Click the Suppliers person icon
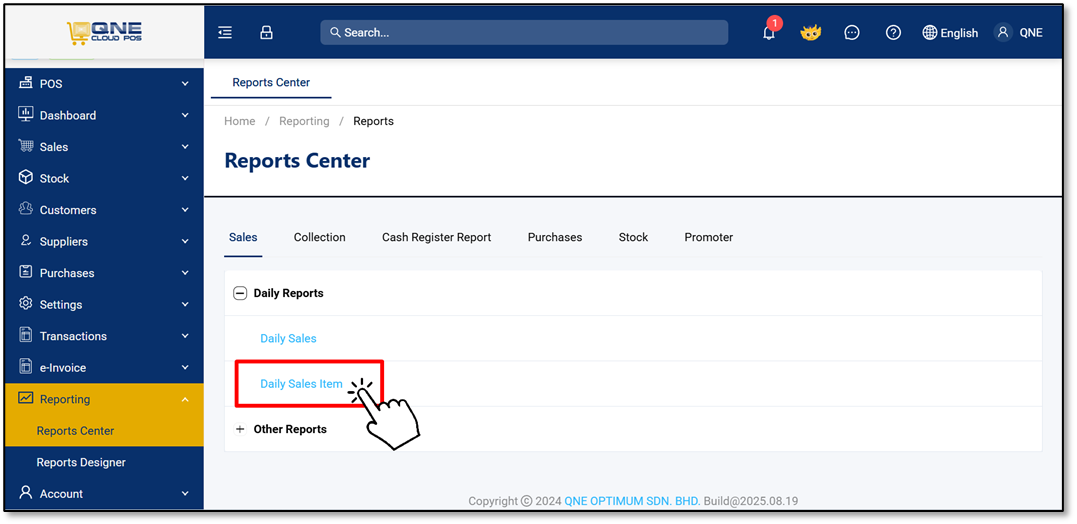 [25, 241]
